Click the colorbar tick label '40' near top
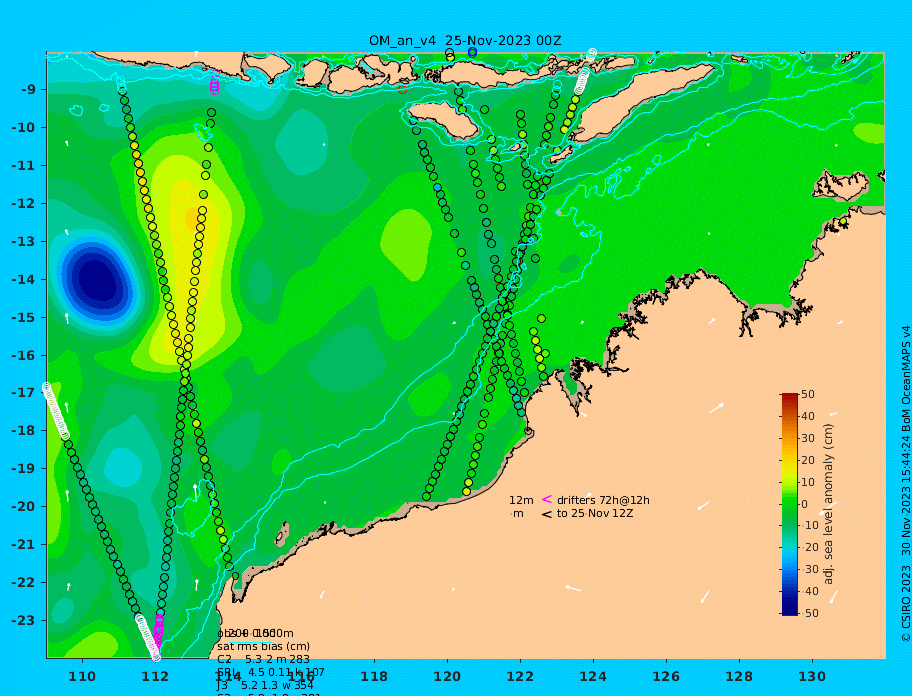This screenshot has width=912, height=696. point(808,416)
